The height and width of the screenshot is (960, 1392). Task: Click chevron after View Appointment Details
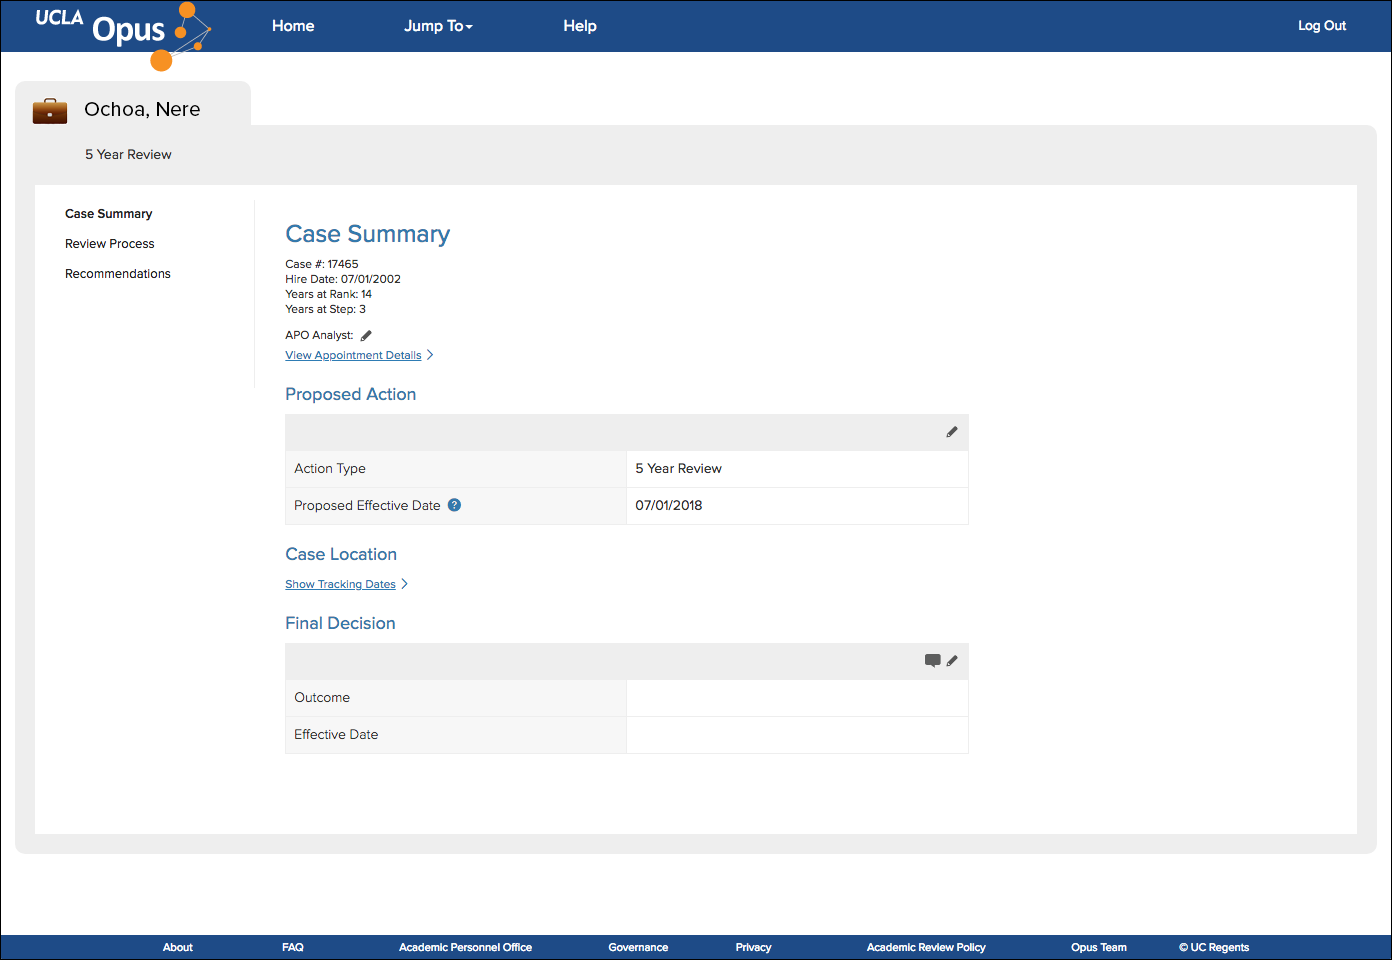click(x=430, y=355)
